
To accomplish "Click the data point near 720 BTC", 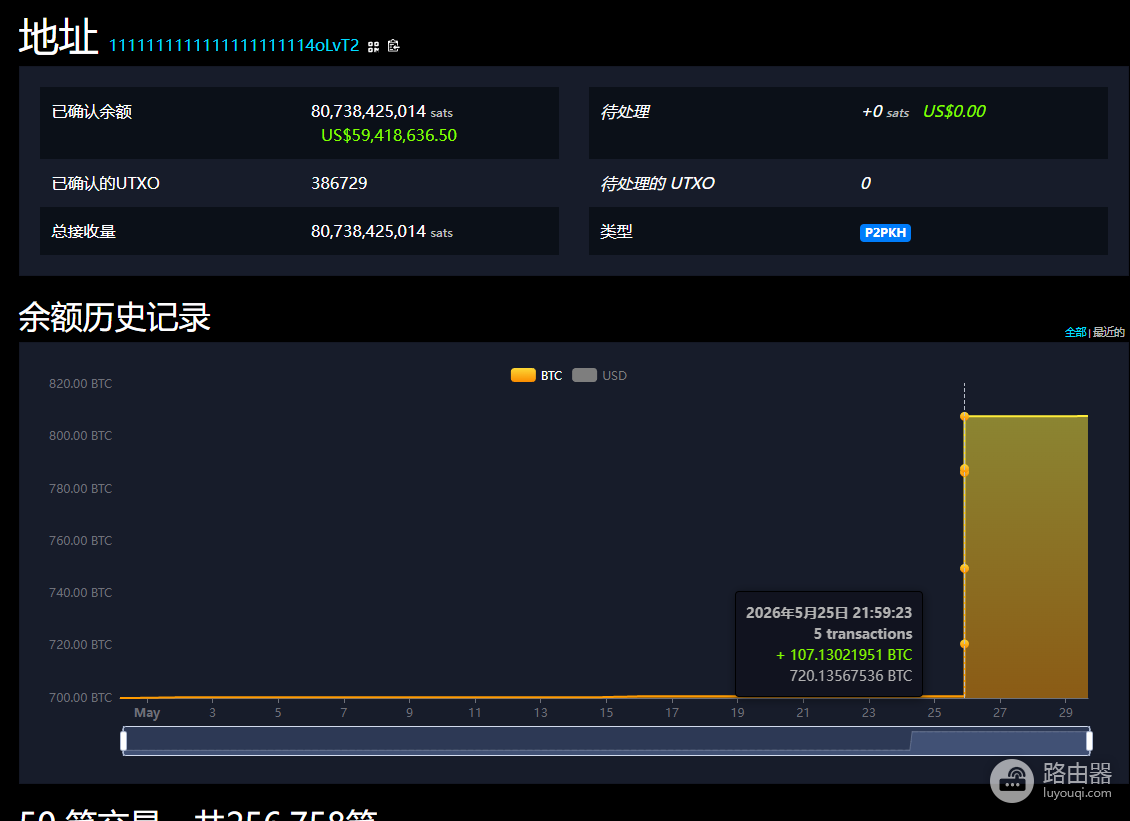I will pyautogui.click(x=964, y=644).
